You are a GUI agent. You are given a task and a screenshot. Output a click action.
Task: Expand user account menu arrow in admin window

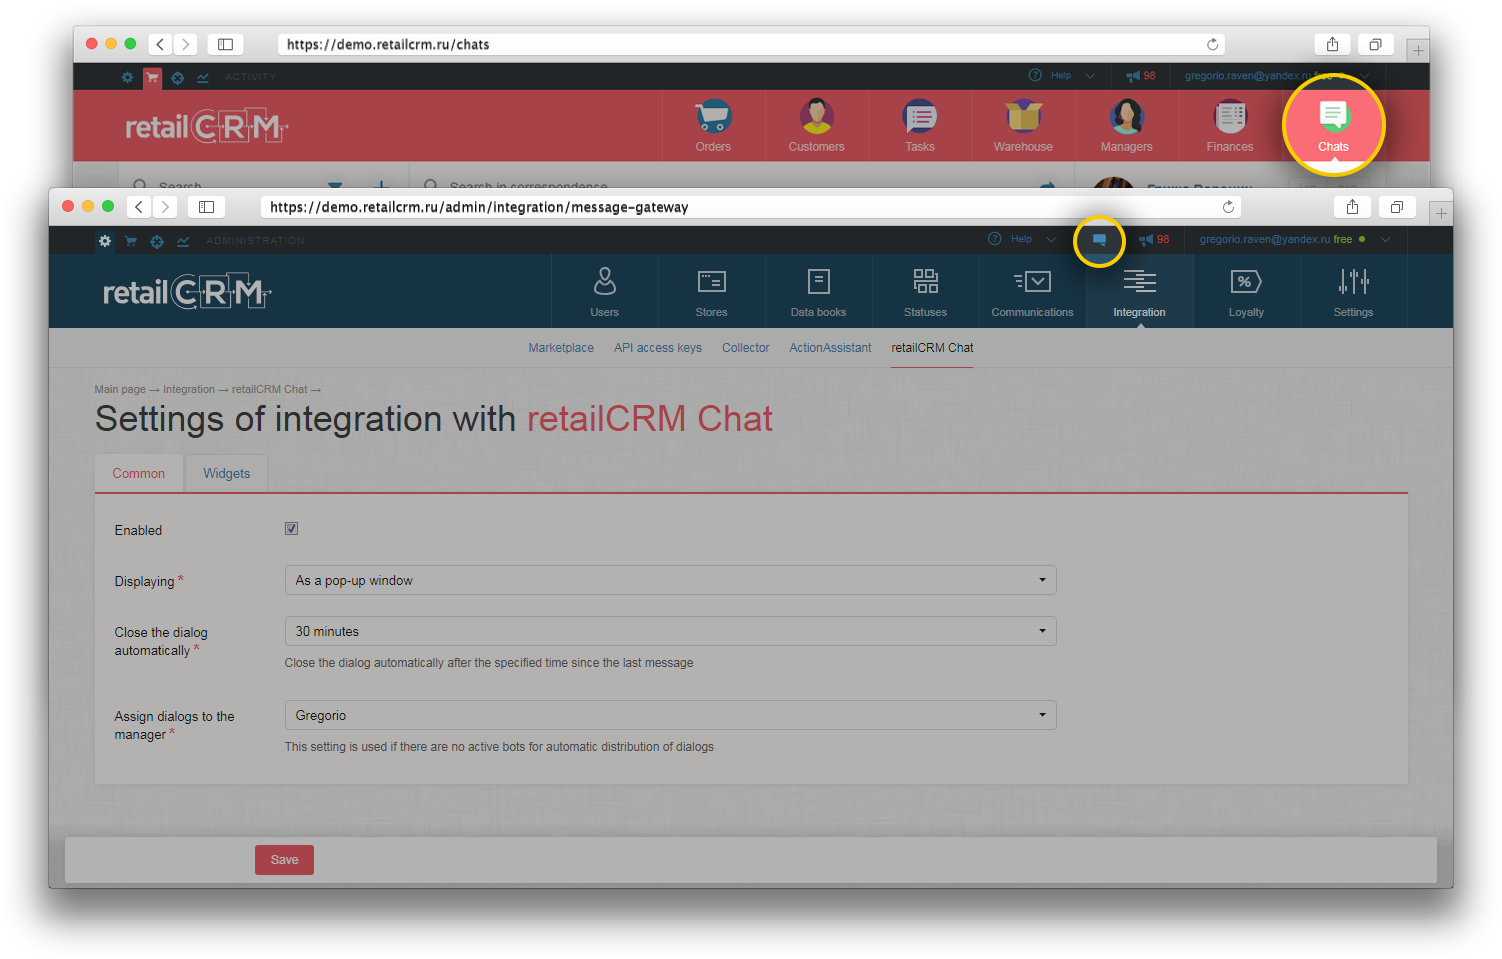tap(1385, 240)
